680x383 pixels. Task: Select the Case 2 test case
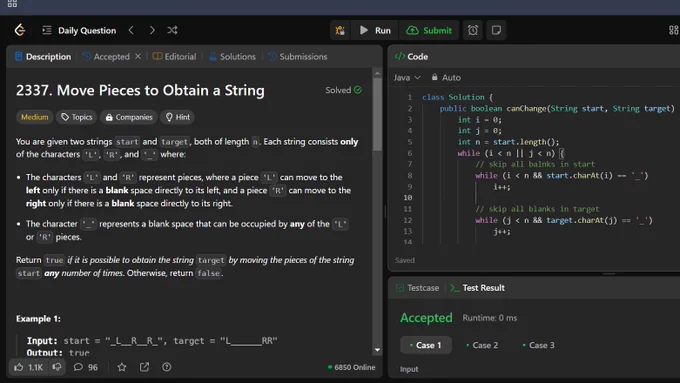(x=482, y=345)
